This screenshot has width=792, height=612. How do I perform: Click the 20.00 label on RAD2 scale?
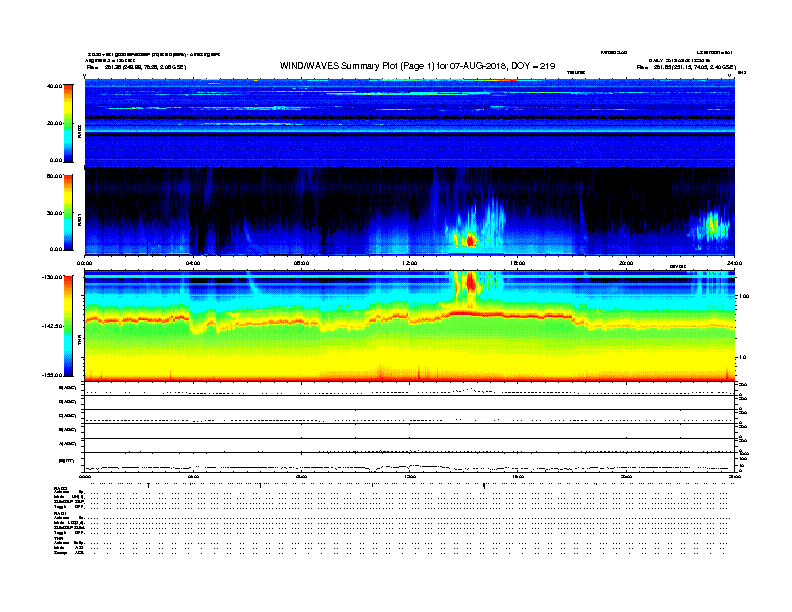click(54, 123)
